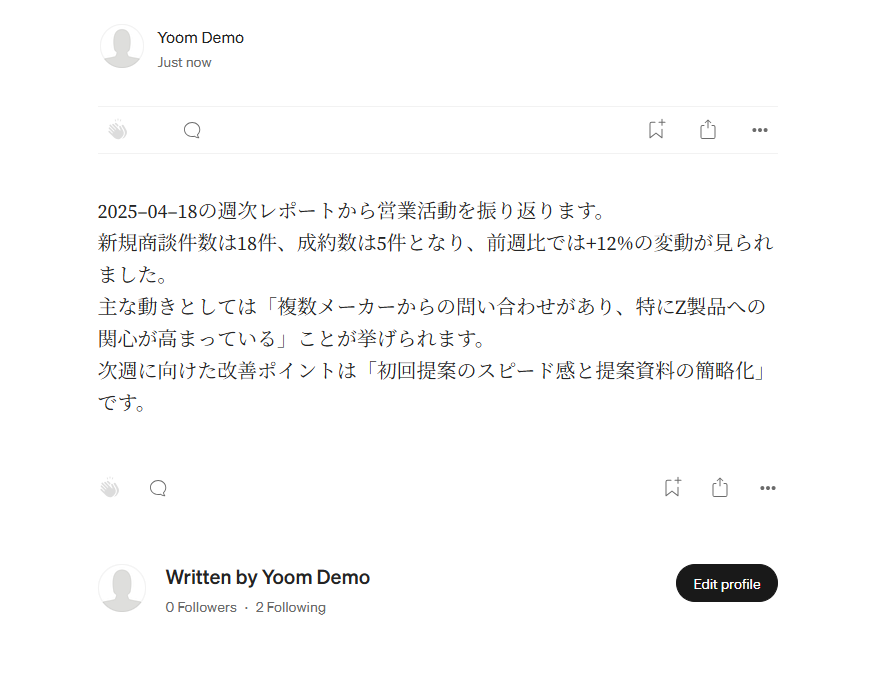The width and height of the screenshot is (889, 675).
Task: Click the bottom author avatar image
Action: [x=122, y=588]
